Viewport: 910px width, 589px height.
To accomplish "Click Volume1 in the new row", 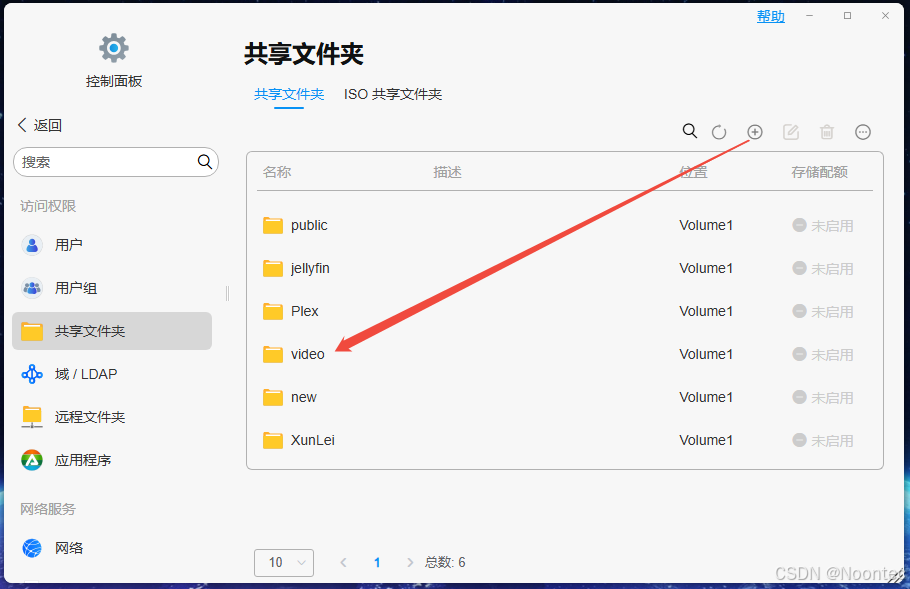I will 706,397.
